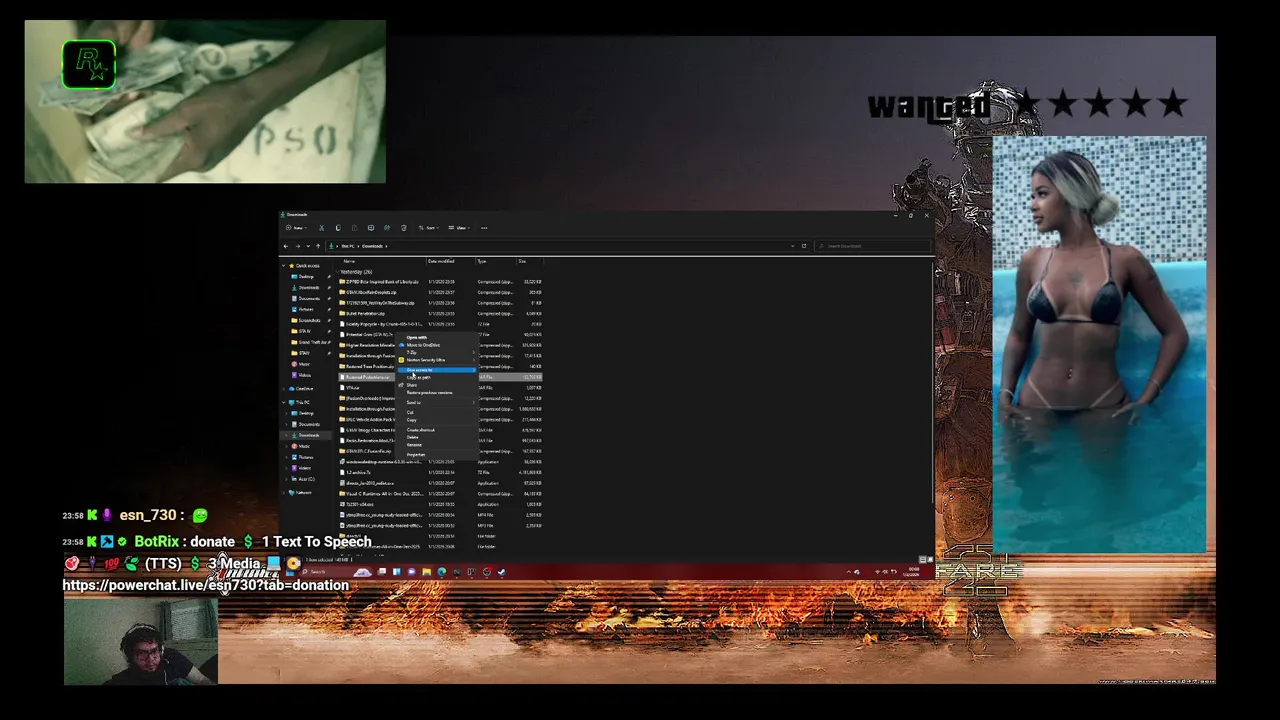Open the View dropdown
1280x720 pixels.
459,228
